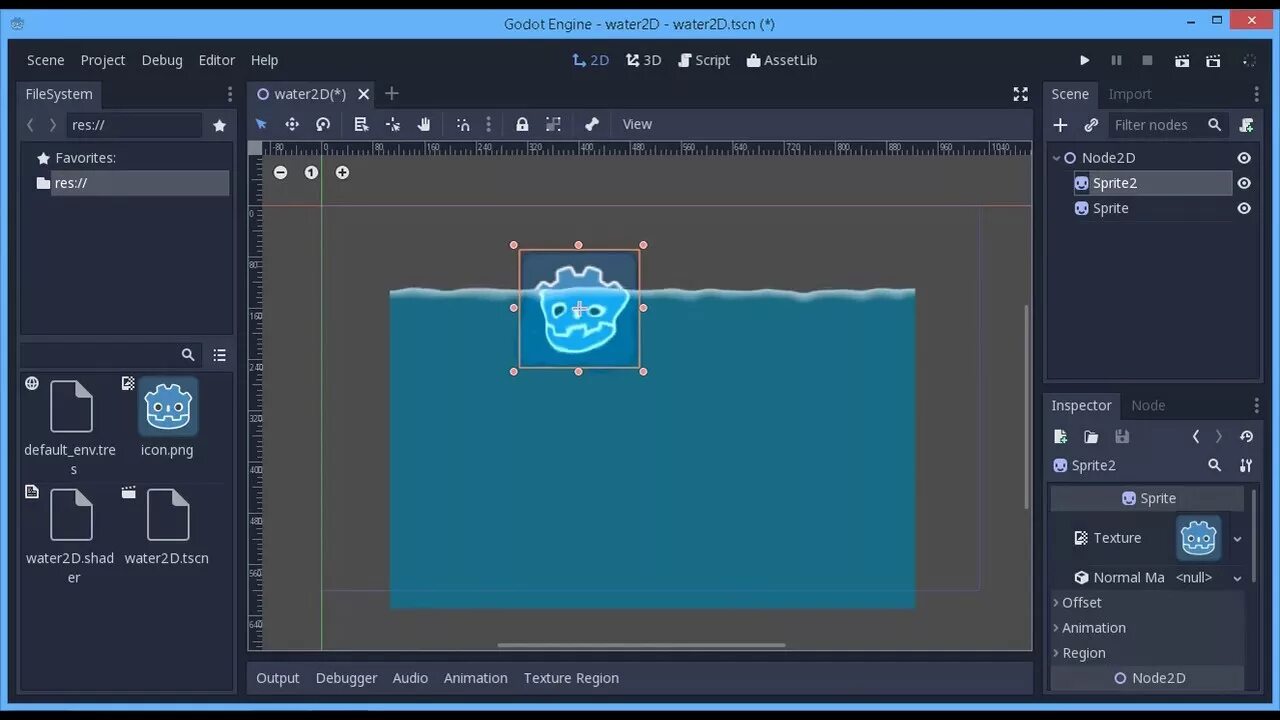Stop the running scene
Screen dimensions: 1280x720
[1147, 60]
